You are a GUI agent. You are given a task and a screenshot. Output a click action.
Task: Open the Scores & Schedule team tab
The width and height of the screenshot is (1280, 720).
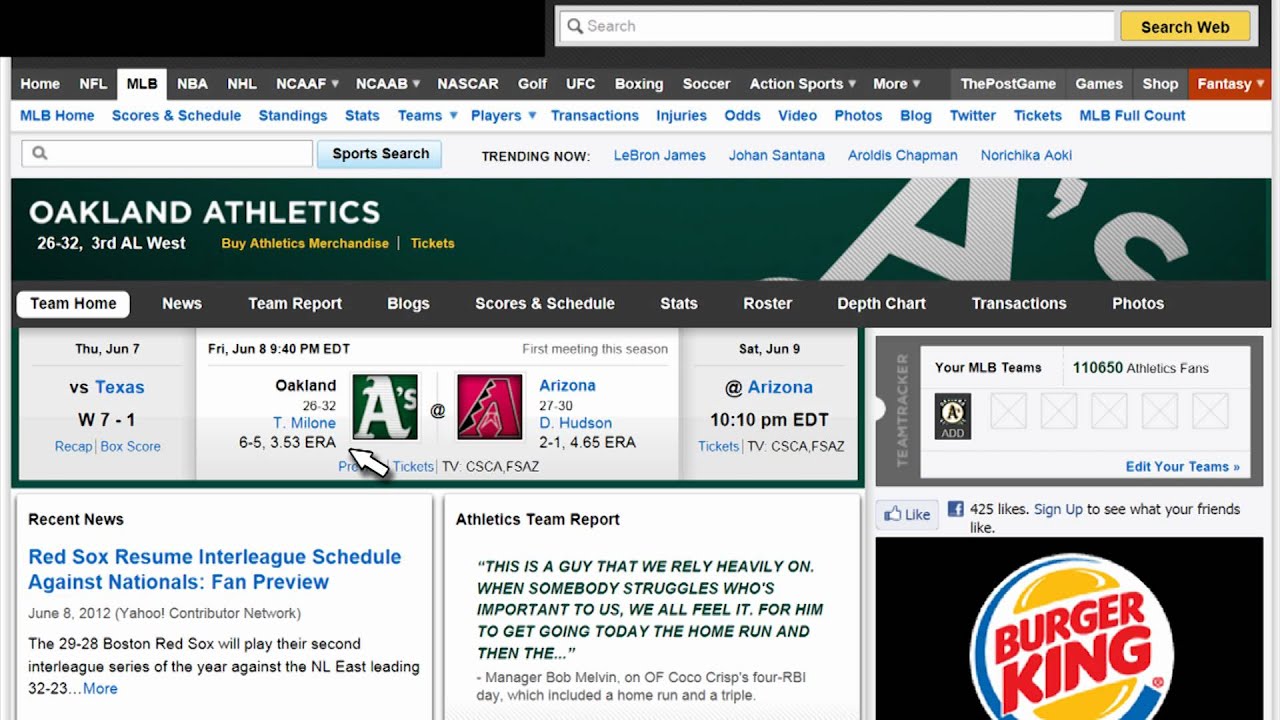tap(545, 303)
